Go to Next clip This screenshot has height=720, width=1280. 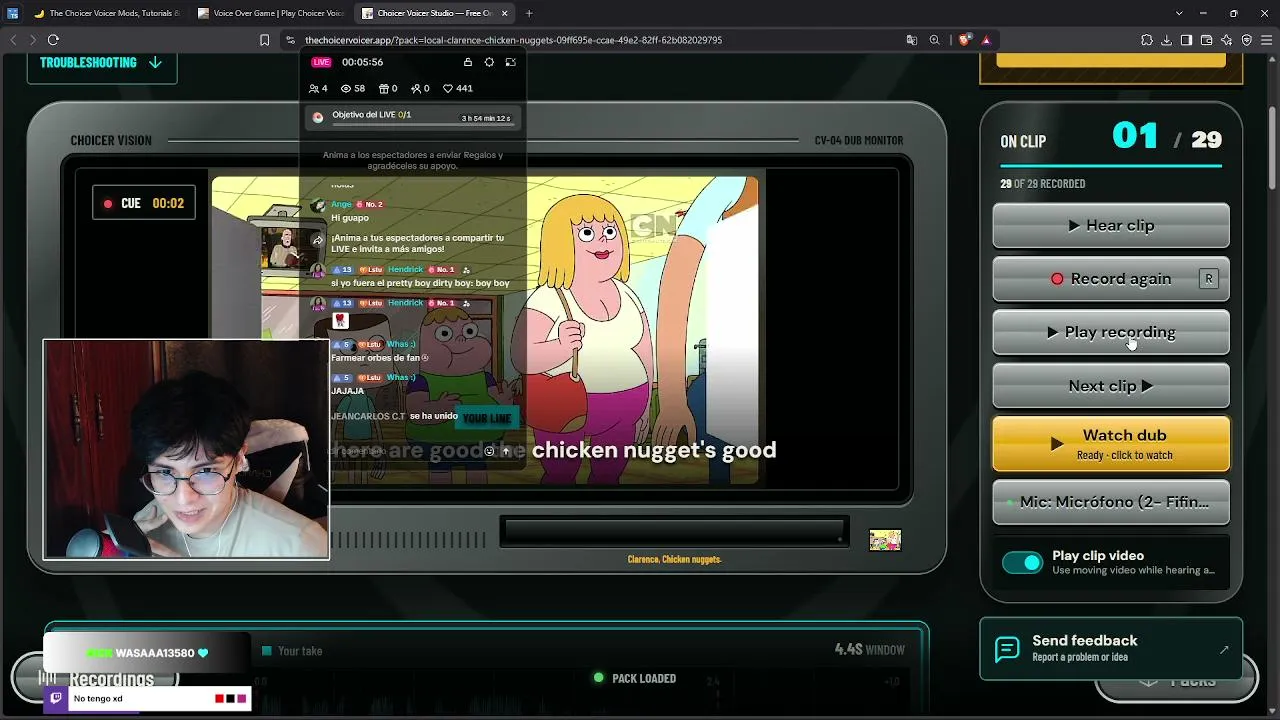tap(1111, 386)
